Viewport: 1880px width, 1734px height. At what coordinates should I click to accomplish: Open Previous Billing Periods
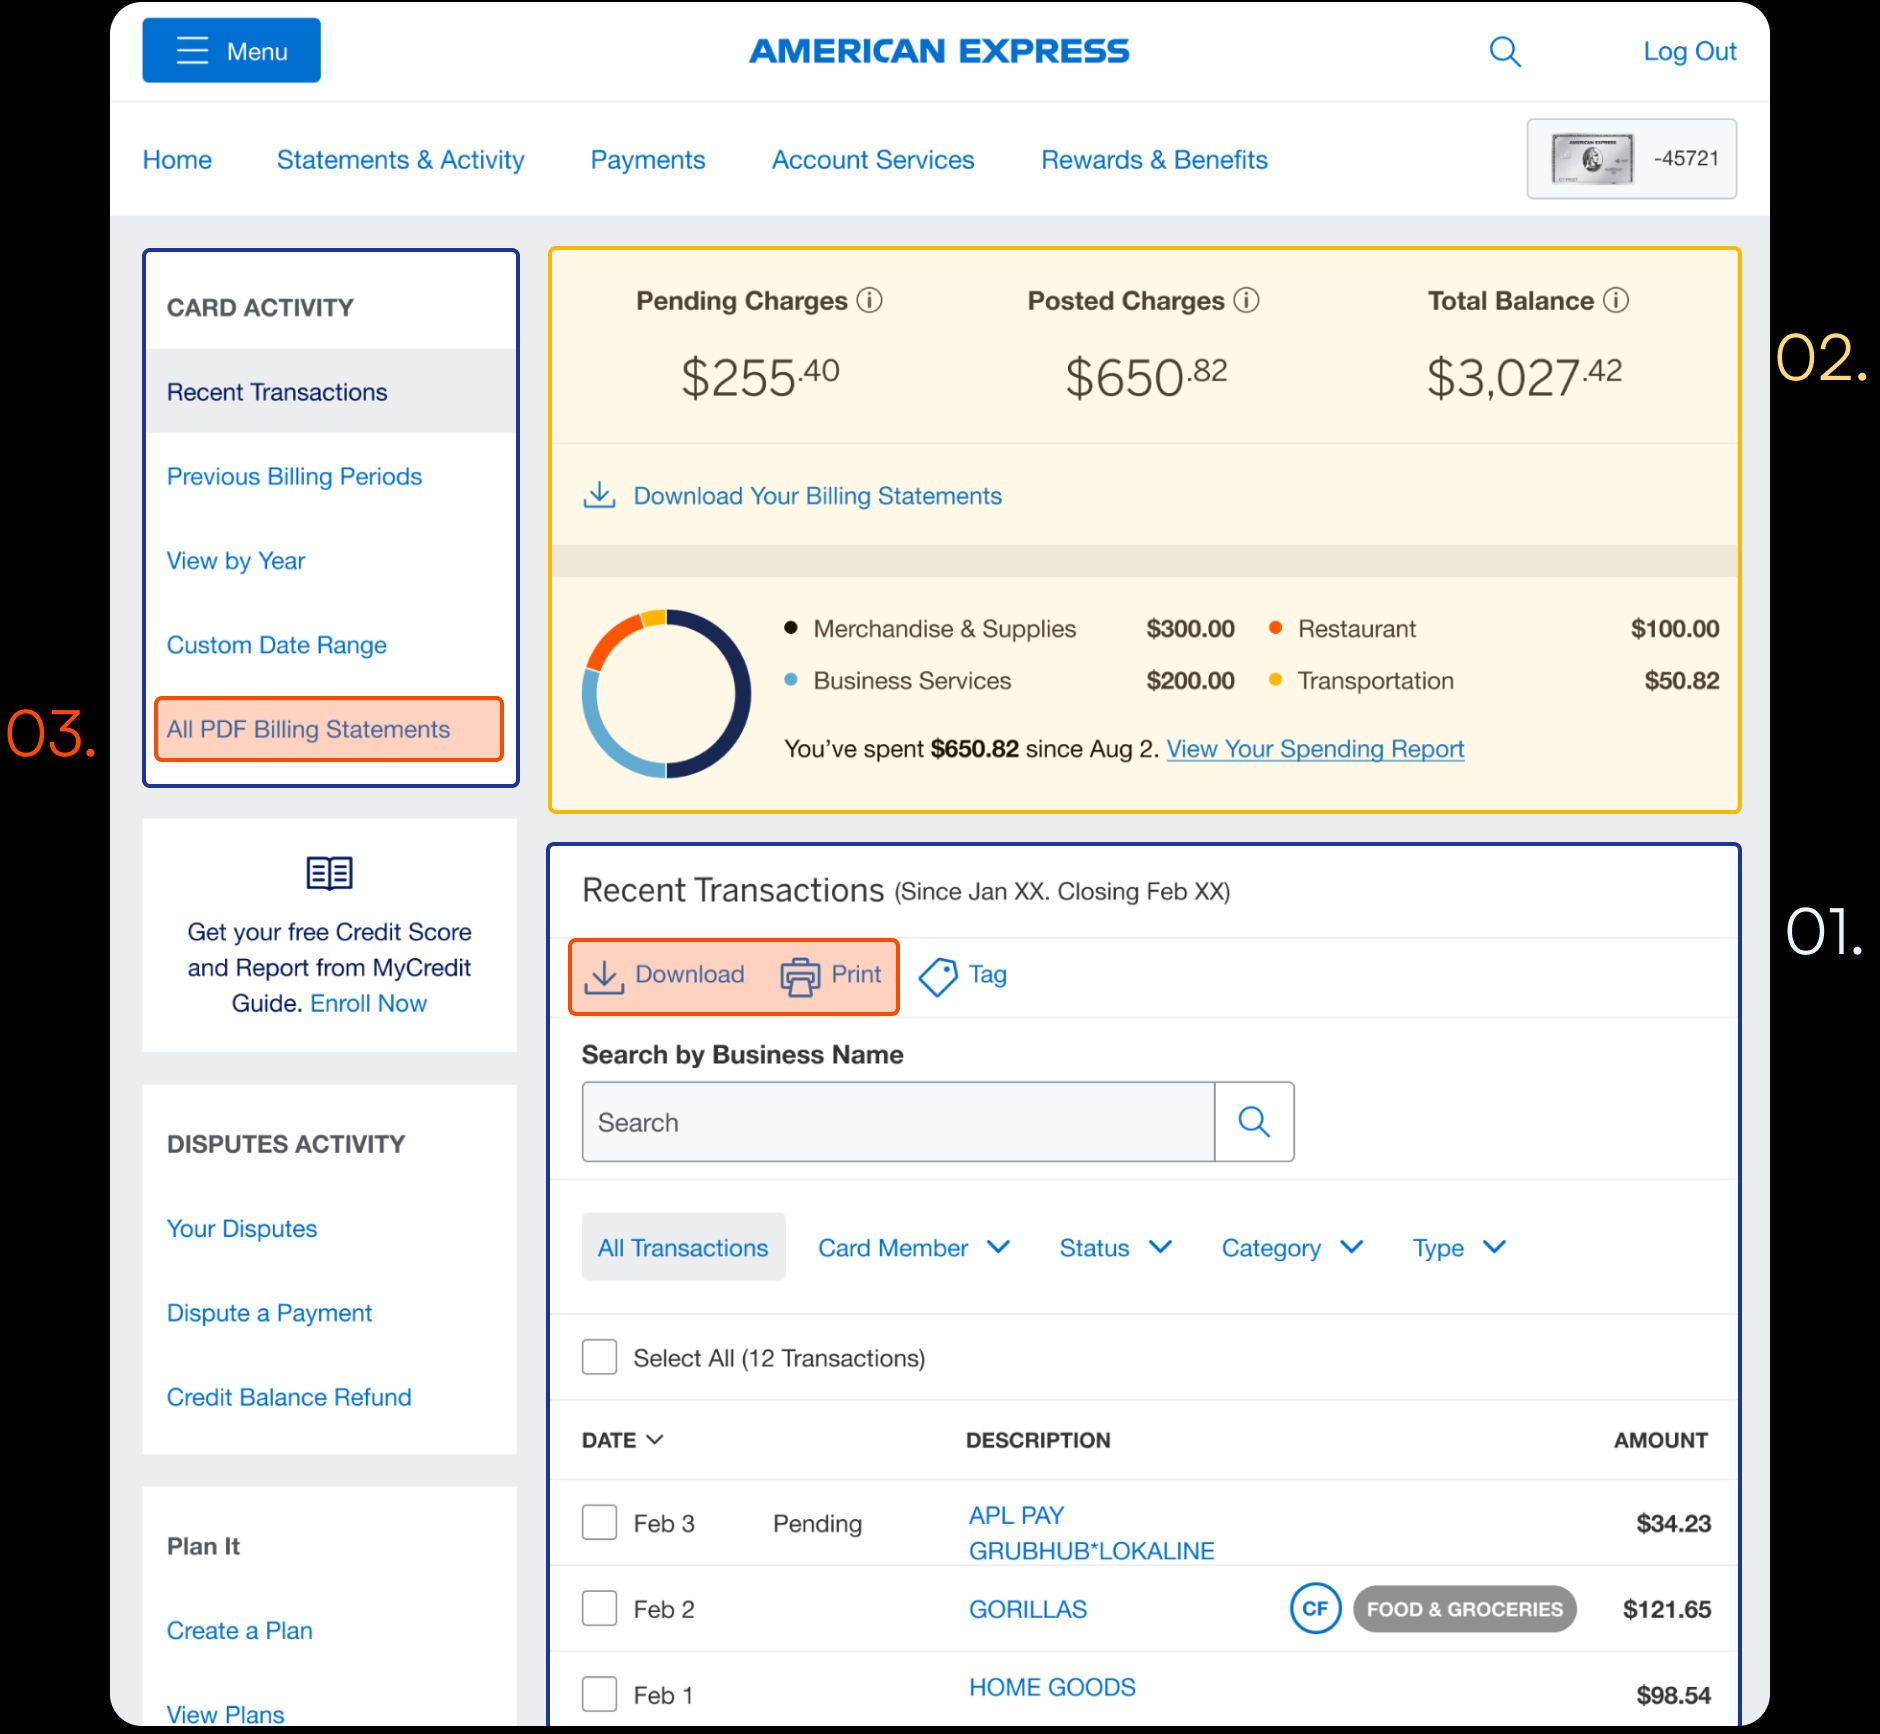point(294,476)
